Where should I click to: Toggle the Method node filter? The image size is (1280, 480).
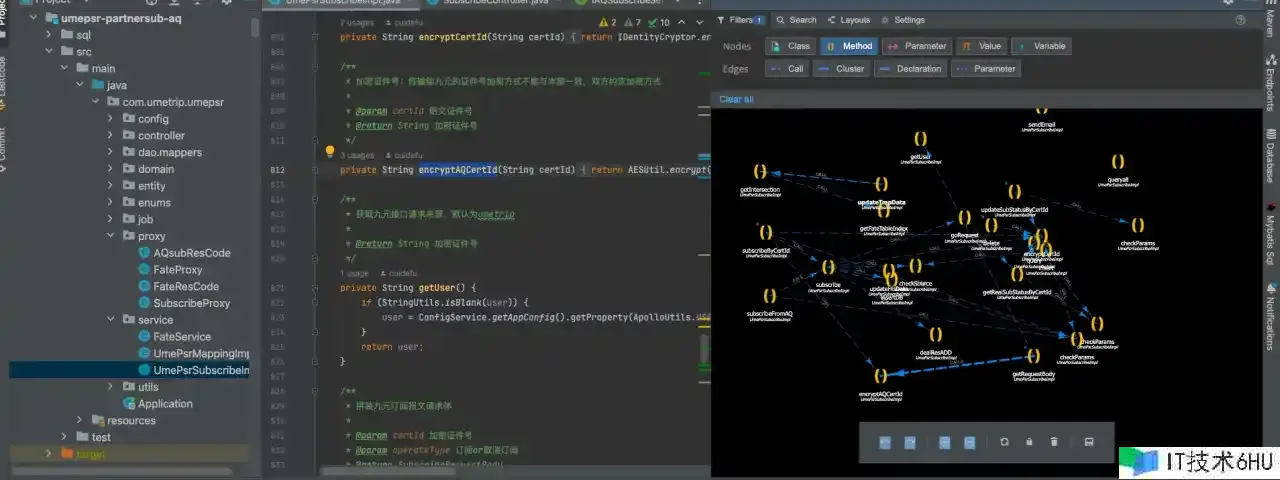pos(848,46)
